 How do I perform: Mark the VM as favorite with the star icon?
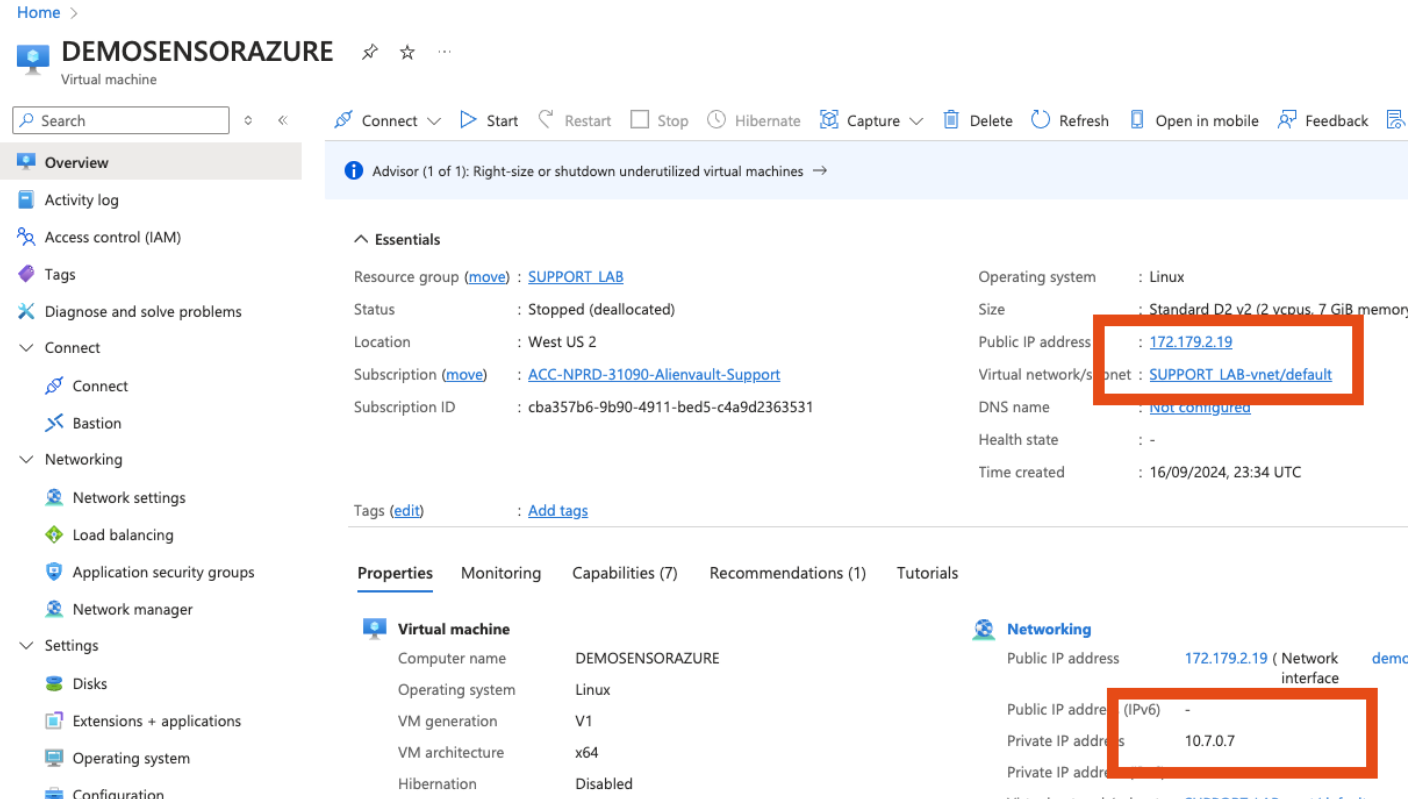407,52
